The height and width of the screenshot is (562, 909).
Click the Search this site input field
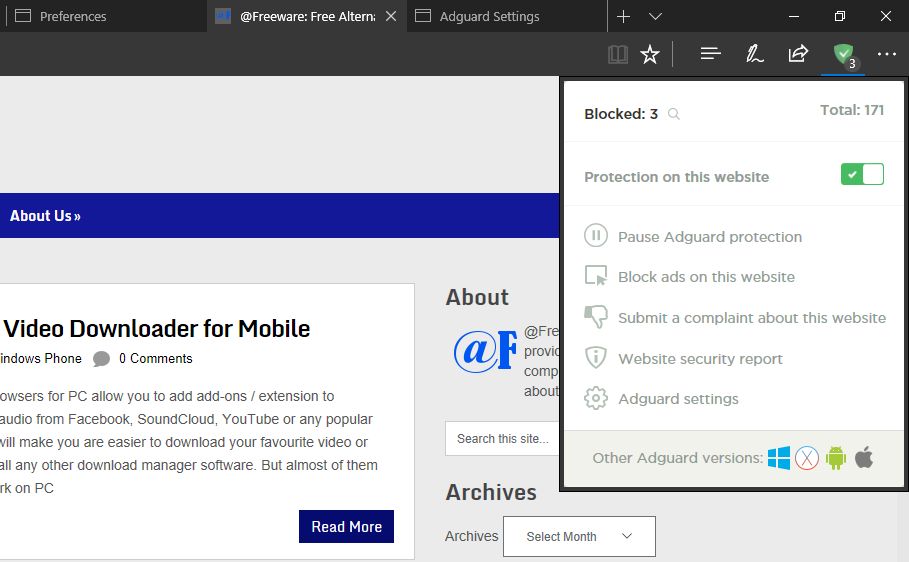(501, 438)
